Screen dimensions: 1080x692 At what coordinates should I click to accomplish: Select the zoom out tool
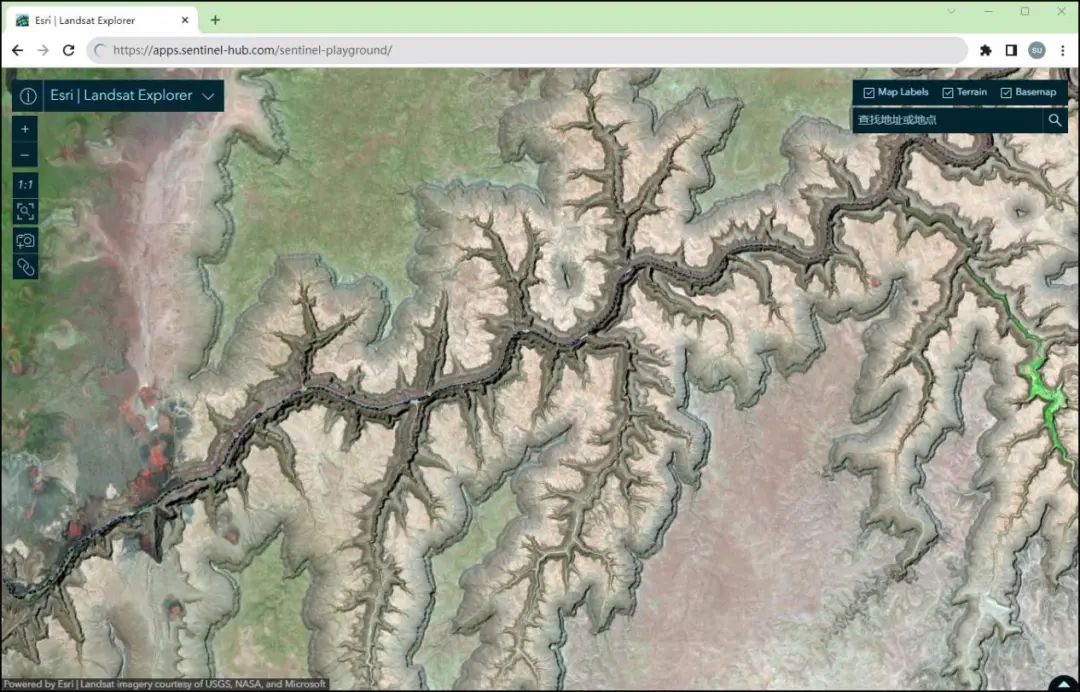click(24, 156)
